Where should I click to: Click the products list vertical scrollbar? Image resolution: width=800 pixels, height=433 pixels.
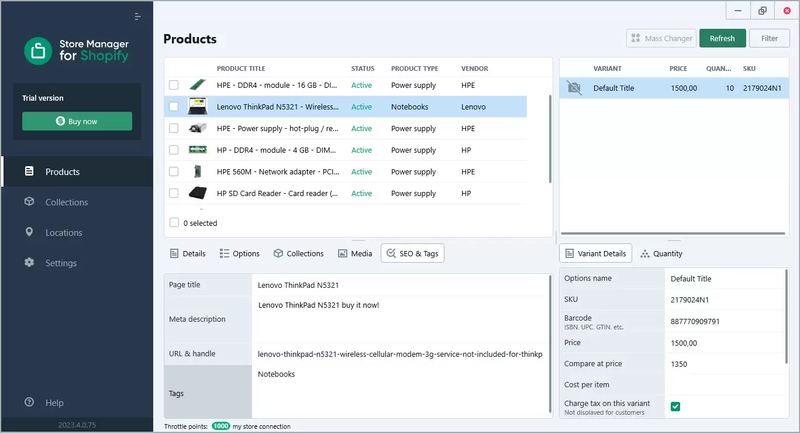550,139
